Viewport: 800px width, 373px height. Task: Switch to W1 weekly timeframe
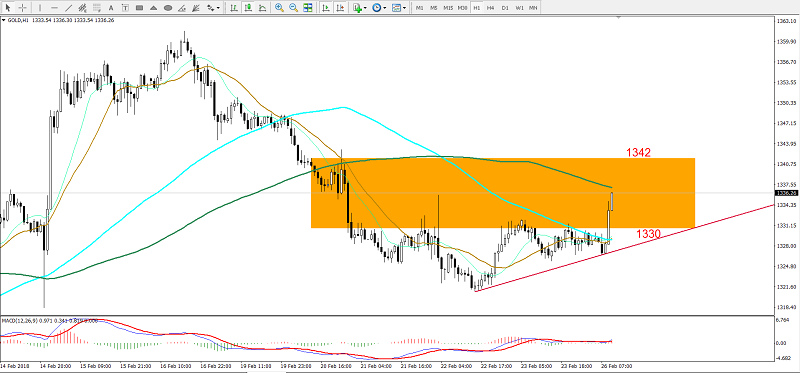coord(519,8)
